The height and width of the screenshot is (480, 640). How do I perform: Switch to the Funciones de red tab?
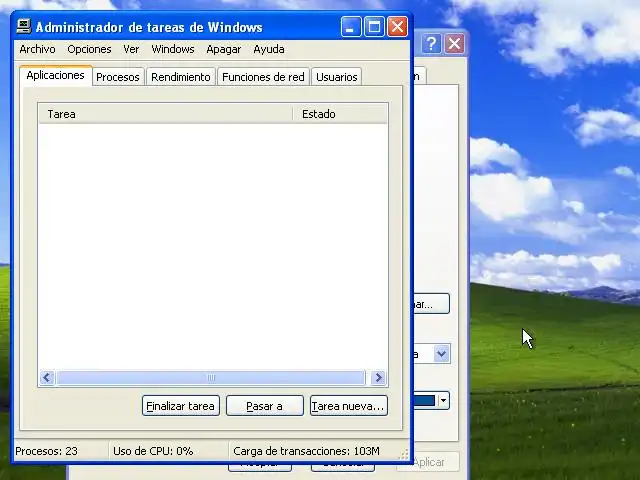(263, 77)
